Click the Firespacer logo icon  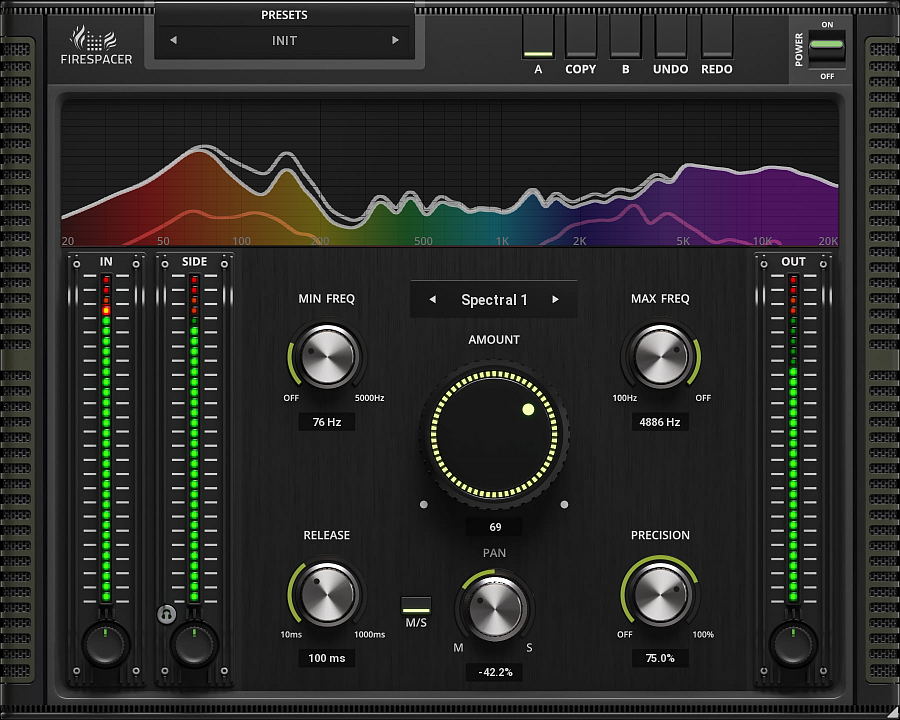pyautogui.click(x=95, y=38)
